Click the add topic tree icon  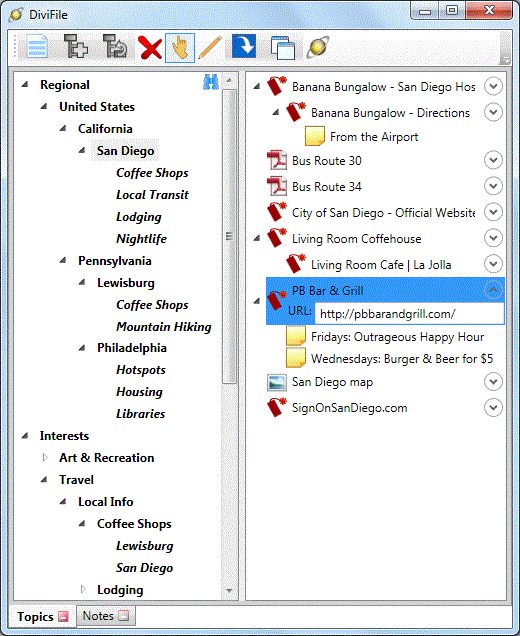point(76,47)
